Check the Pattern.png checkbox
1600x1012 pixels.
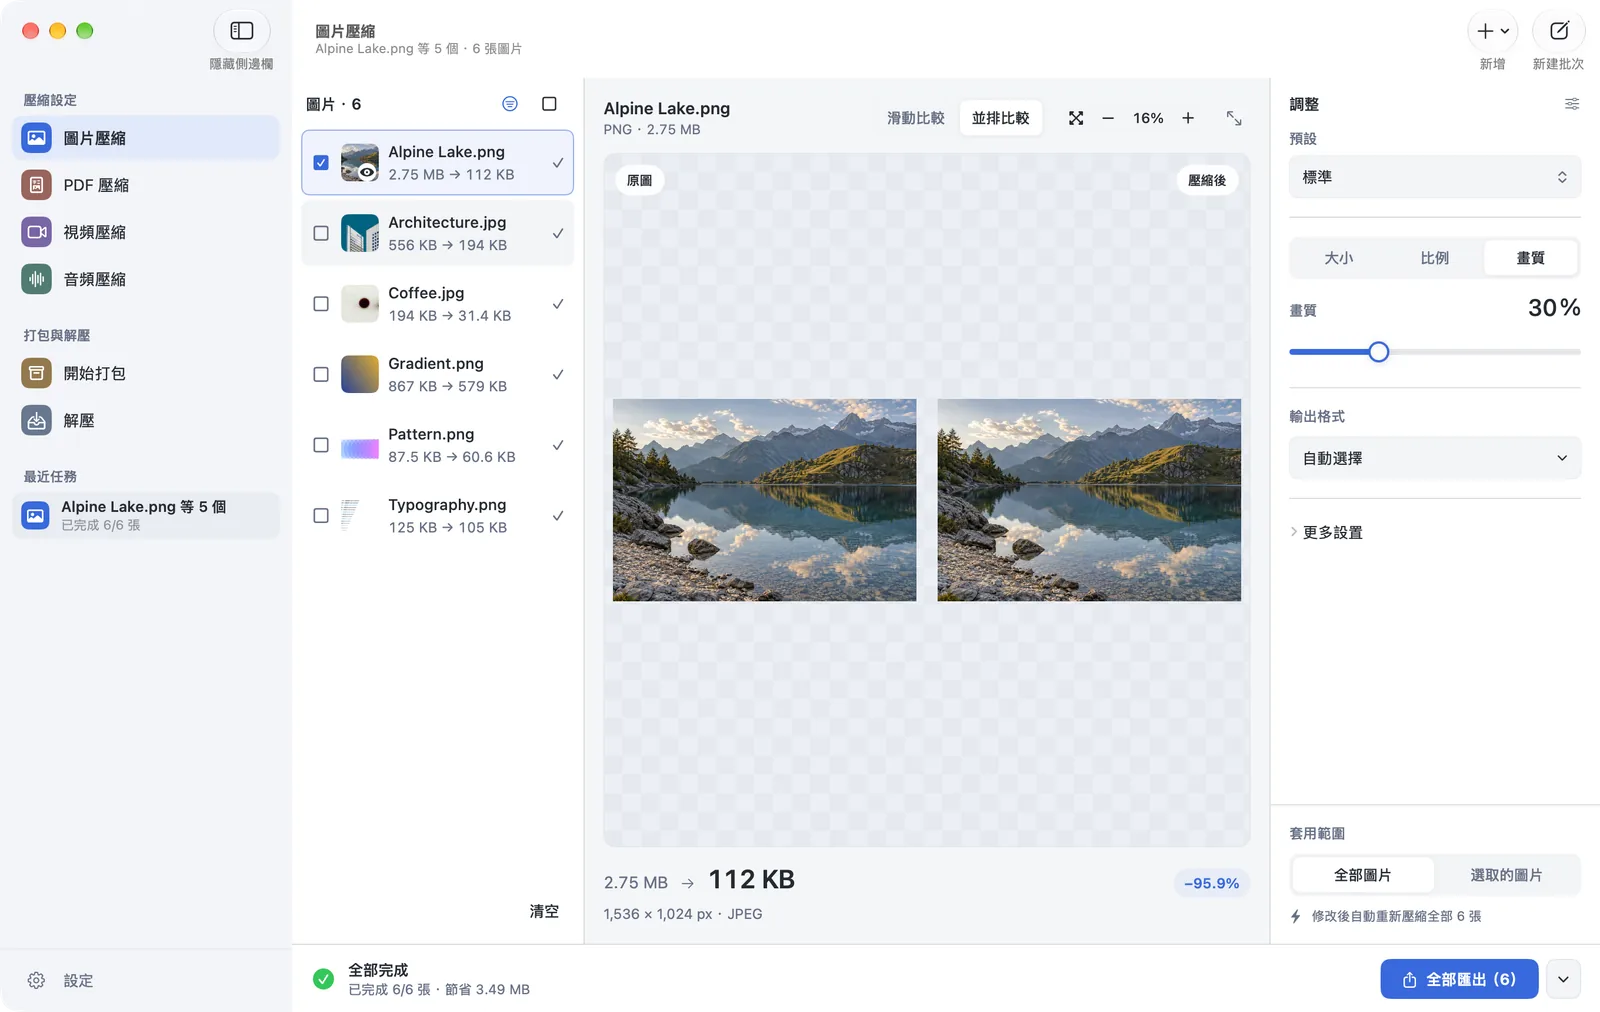click(321, 445)
